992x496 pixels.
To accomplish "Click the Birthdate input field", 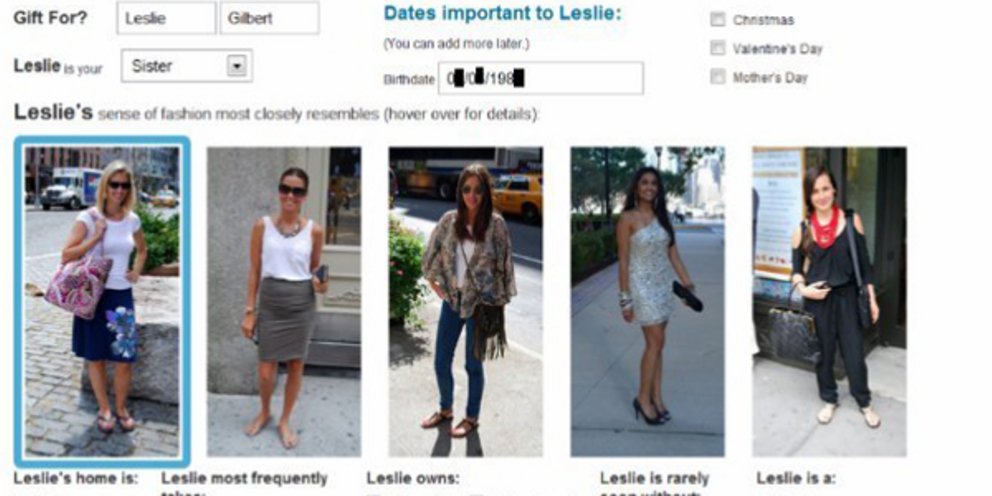I will (541, 78).
